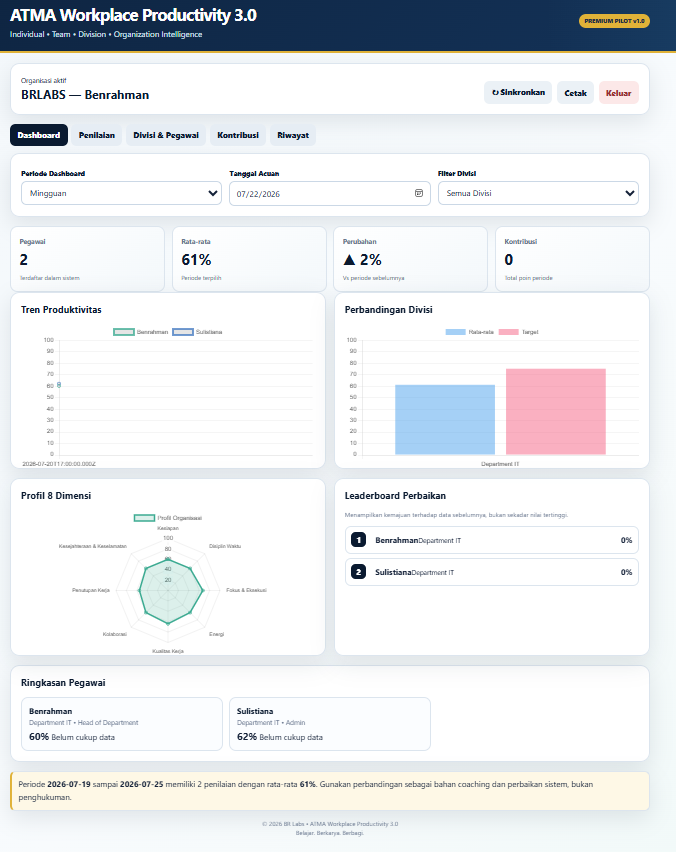Click the Cetak button
Screen dimensions: 676x852
click(575, 93)
